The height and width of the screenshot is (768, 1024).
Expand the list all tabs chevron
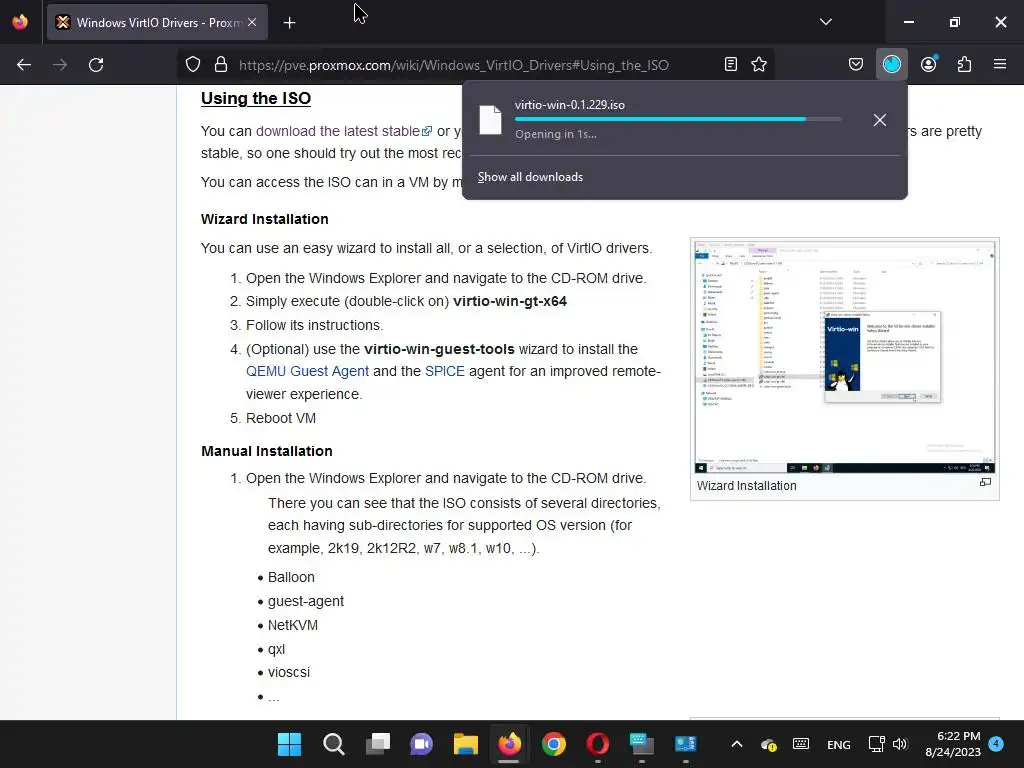click(825, 22)
